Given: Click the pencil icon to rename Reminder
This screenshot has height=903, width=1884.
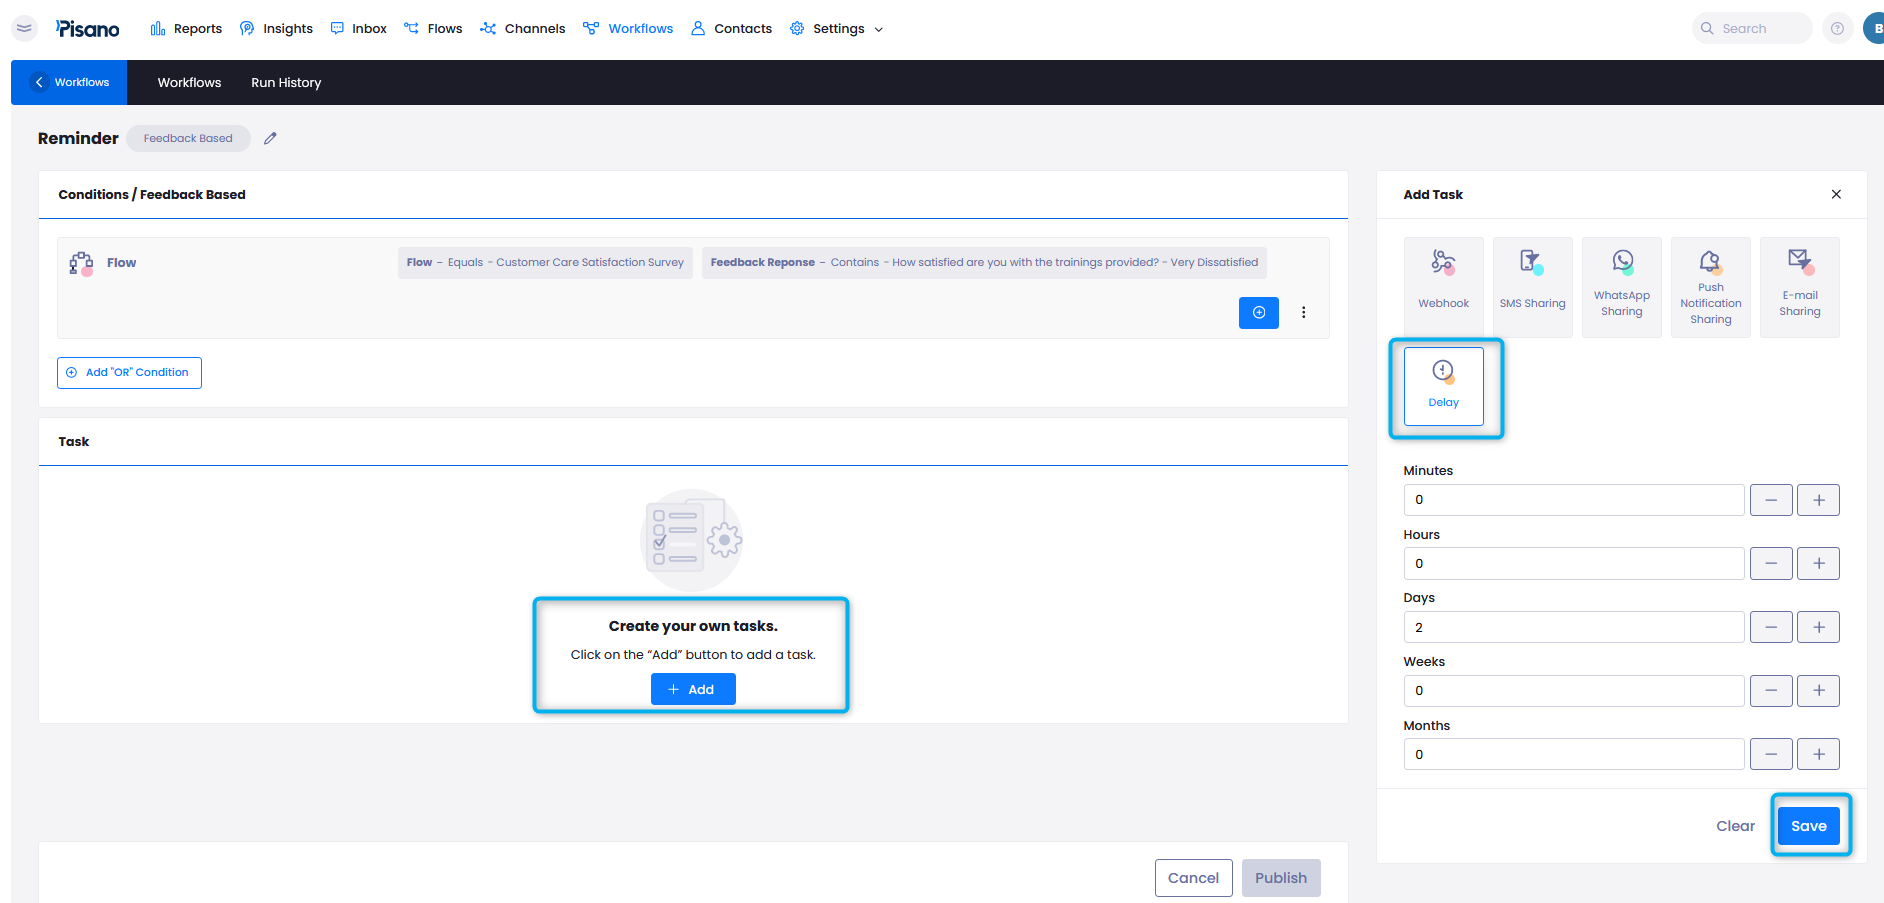Looking at the screenshot, I should click(x=270, y=139).
